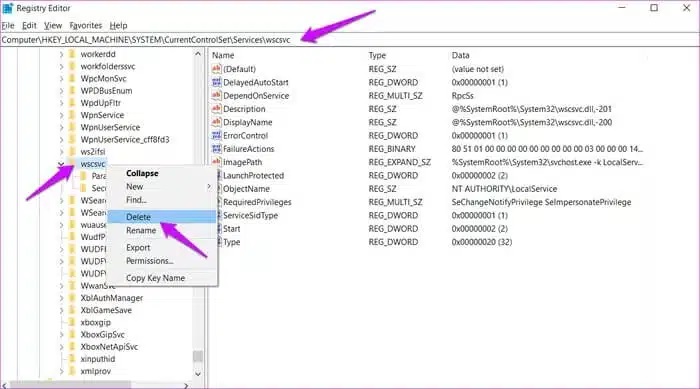Click the tree scrollbar down arrow
The image size is (700, 389).
[x=198, y=374]
